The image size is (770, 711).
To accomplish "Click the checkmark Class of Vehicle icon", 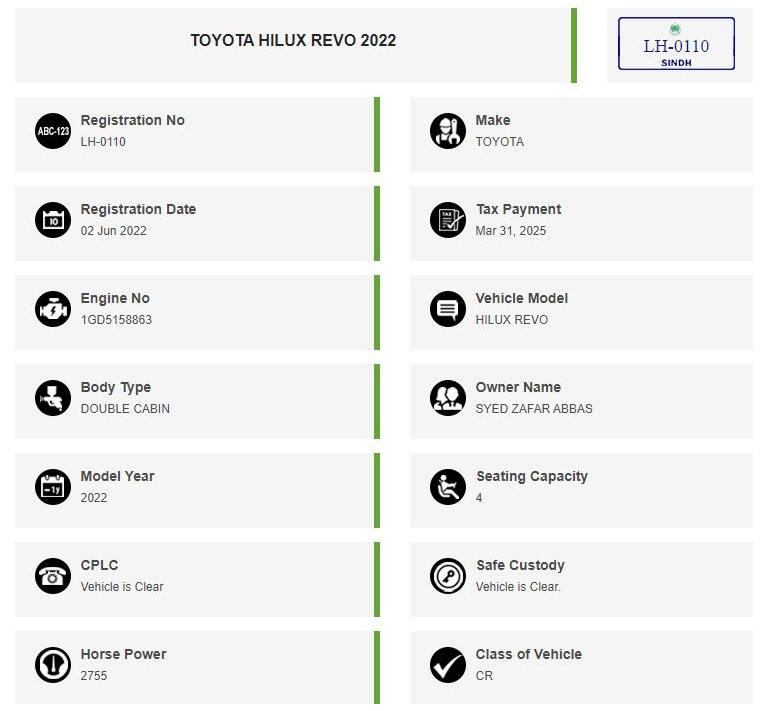I will coord(448,665).
